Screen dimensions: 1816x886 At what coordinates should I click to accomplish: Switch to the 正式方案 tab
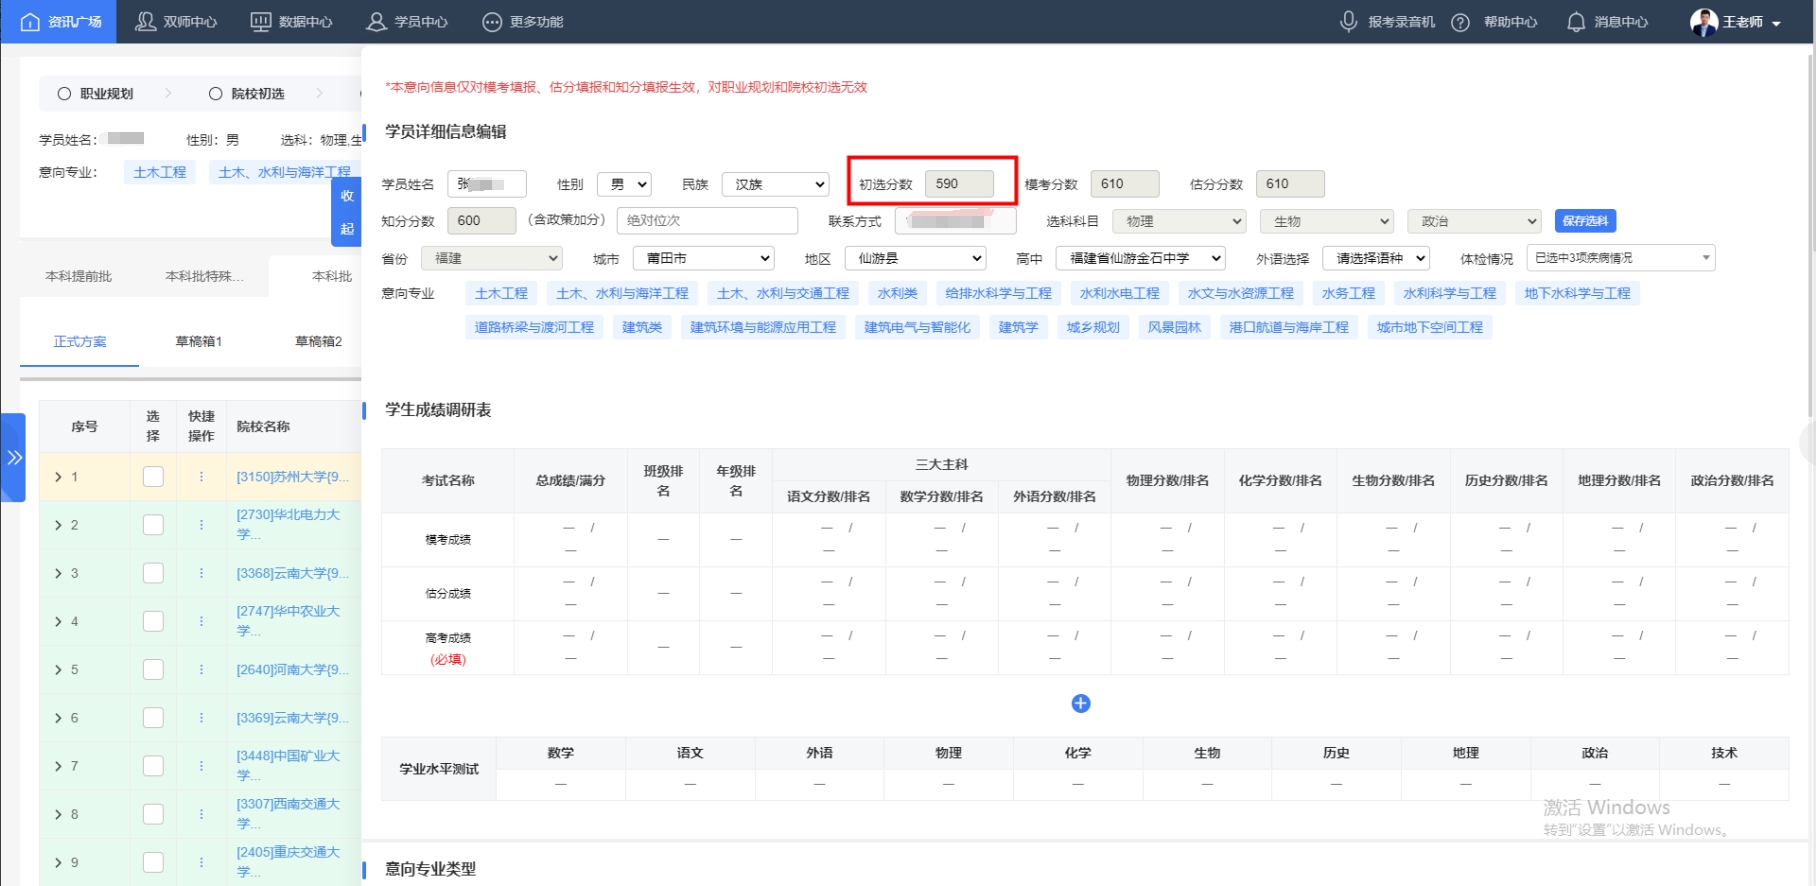tap(80, 341)
